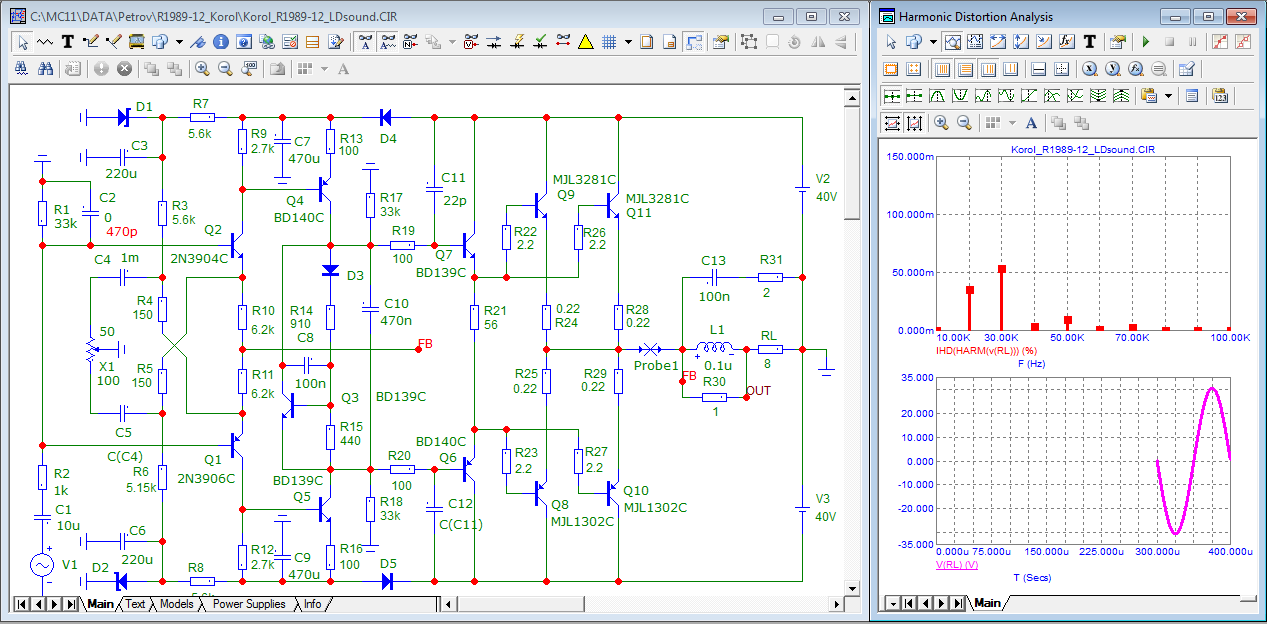
Task: Select the Text mode tool in schematic toolbar
Action: point(68,42)
